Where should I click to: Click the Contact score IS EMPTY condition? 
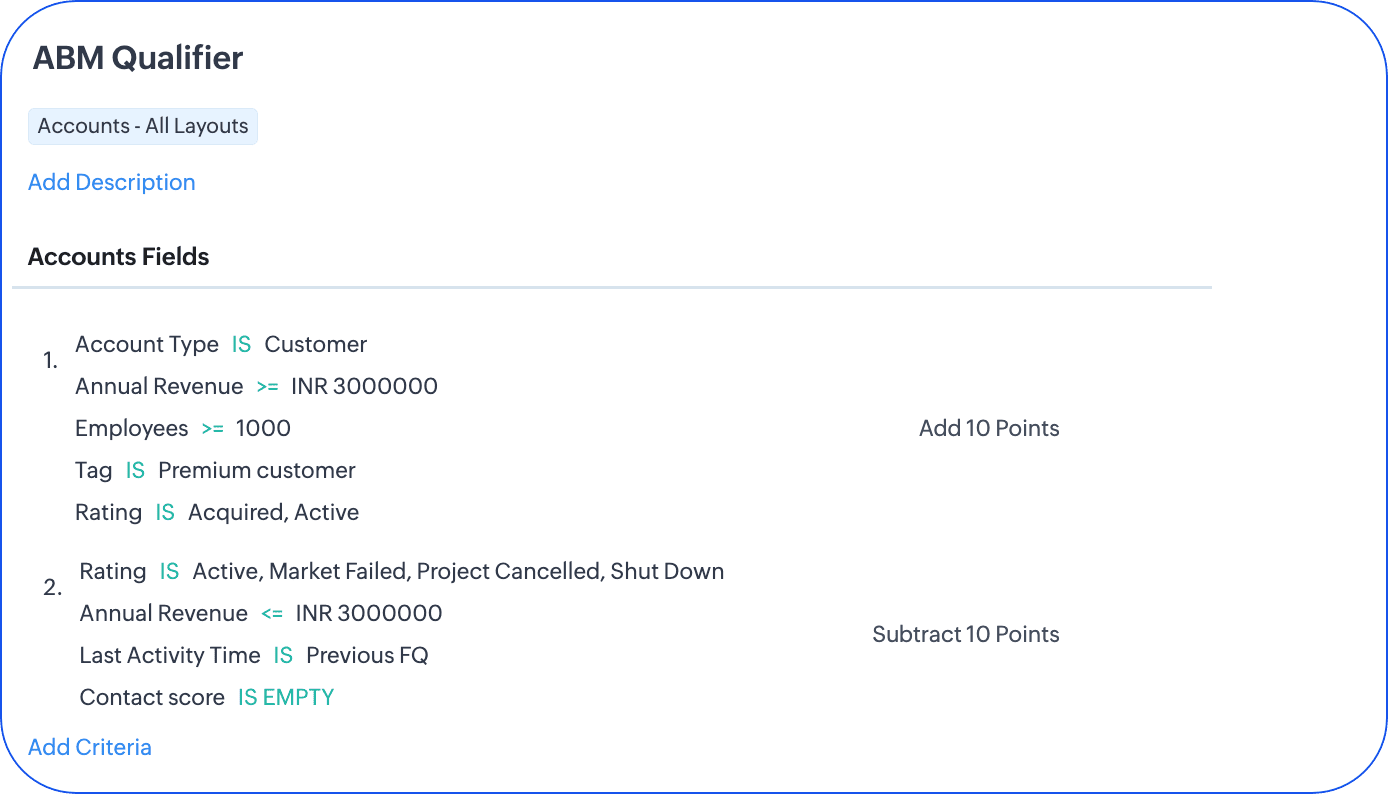[207, 697]
